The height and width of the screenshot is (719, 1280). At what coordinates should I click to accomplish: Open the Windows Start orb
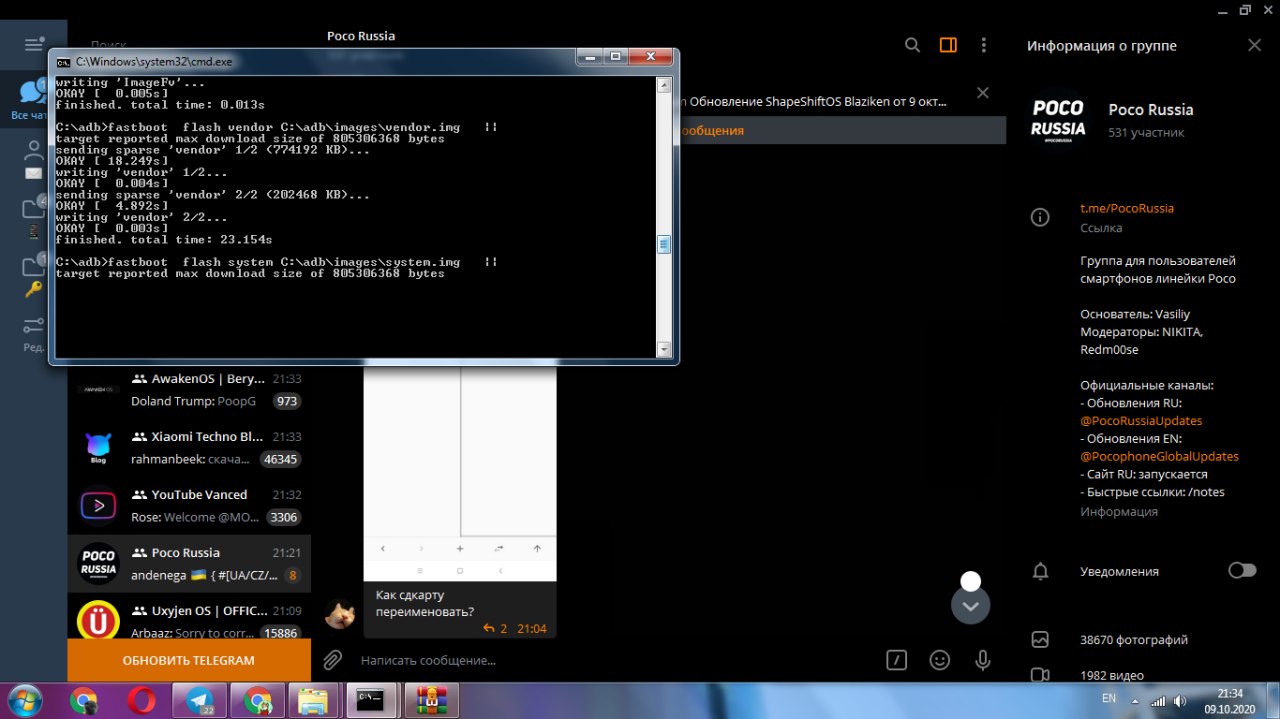25,700
